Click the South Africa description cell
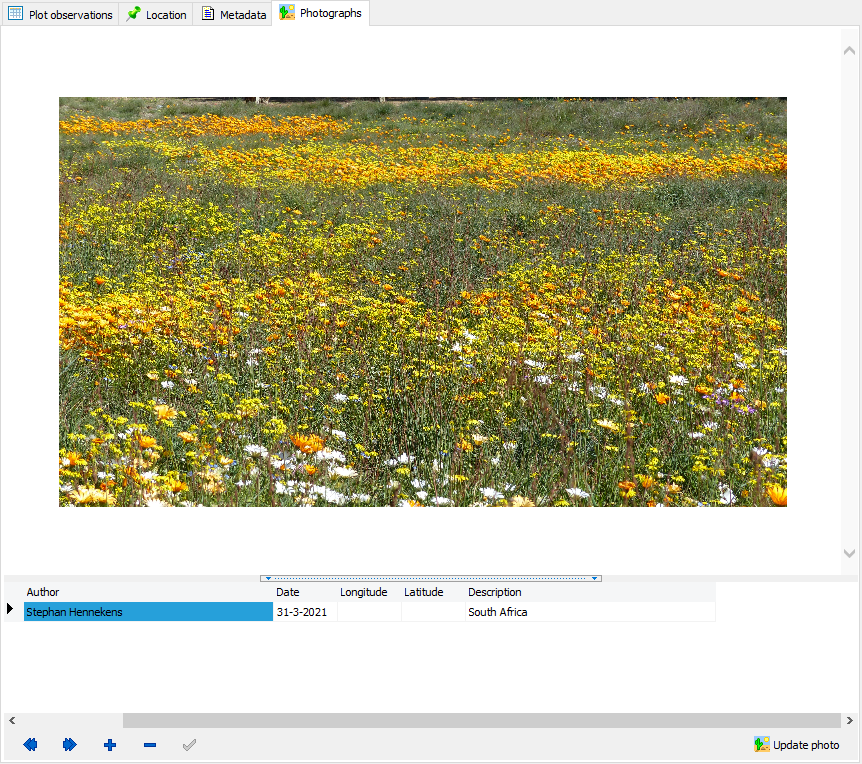Viewport: 862px width, 764px height. 590,612
